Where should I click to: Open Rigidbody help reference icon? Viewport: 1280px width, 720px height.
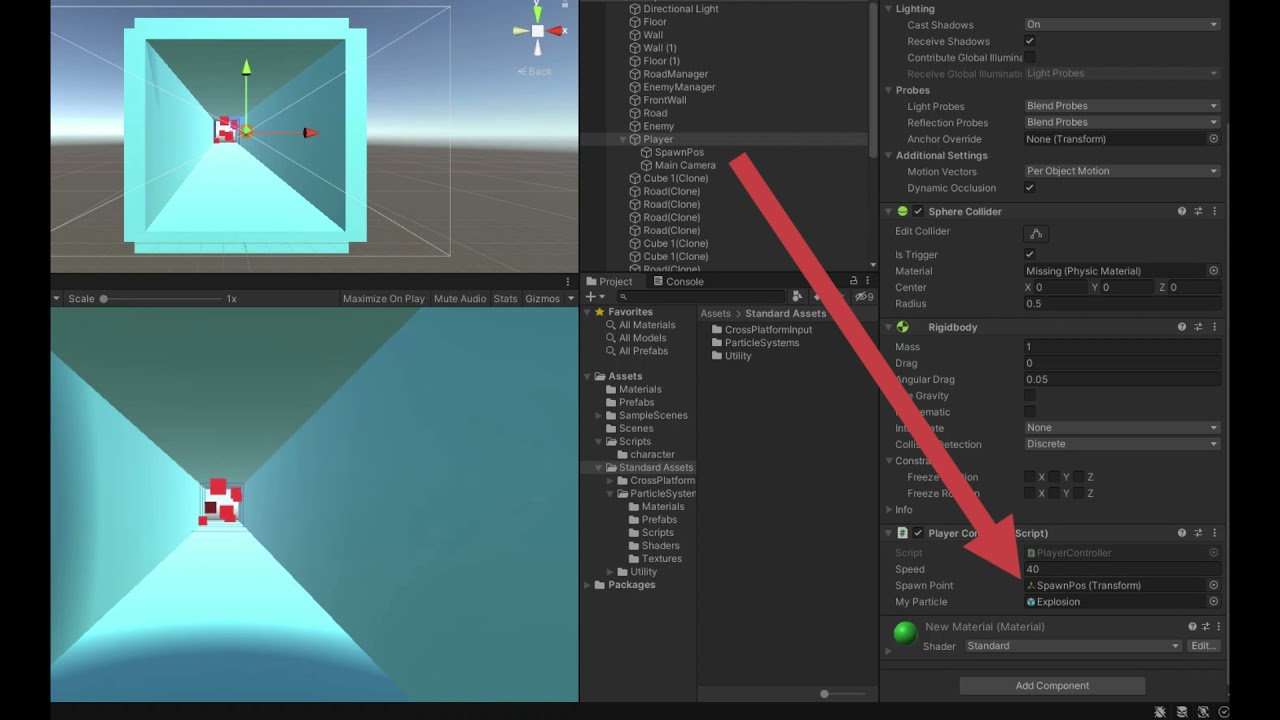[x=1182, y=327]
